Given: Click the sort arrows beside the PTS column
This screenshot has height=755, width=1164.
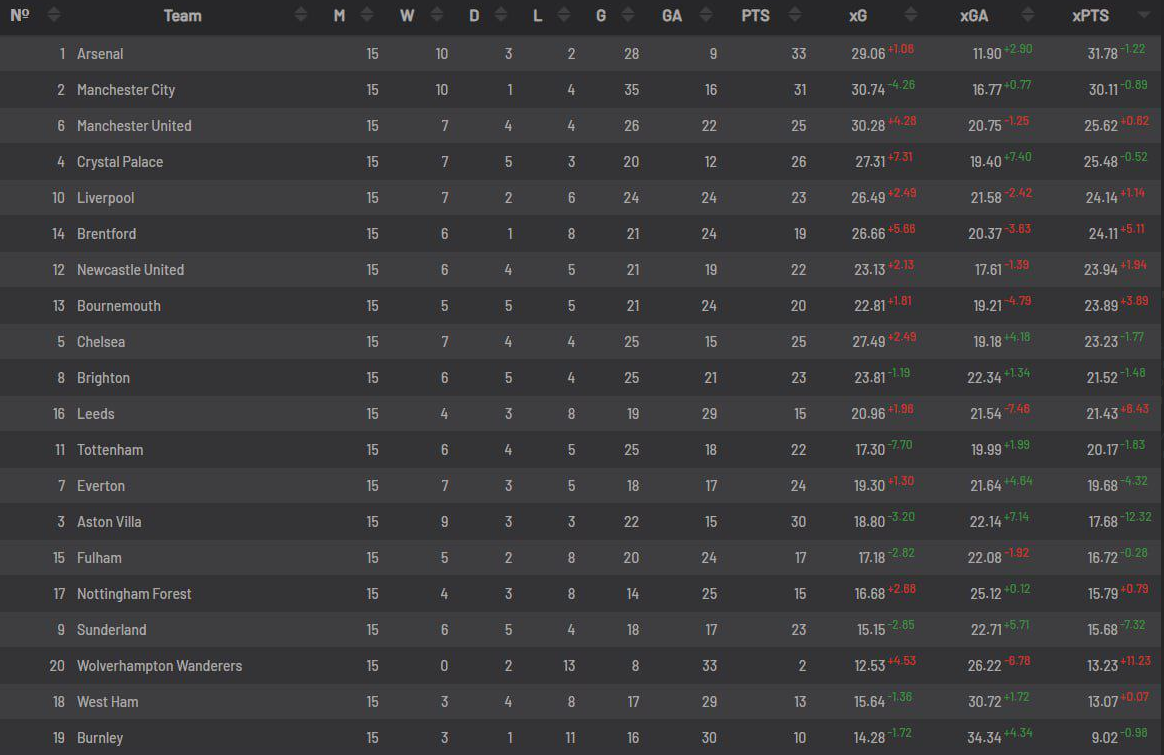Looking at the screenshot, I should pyautogui.click(x=795, y=15).
